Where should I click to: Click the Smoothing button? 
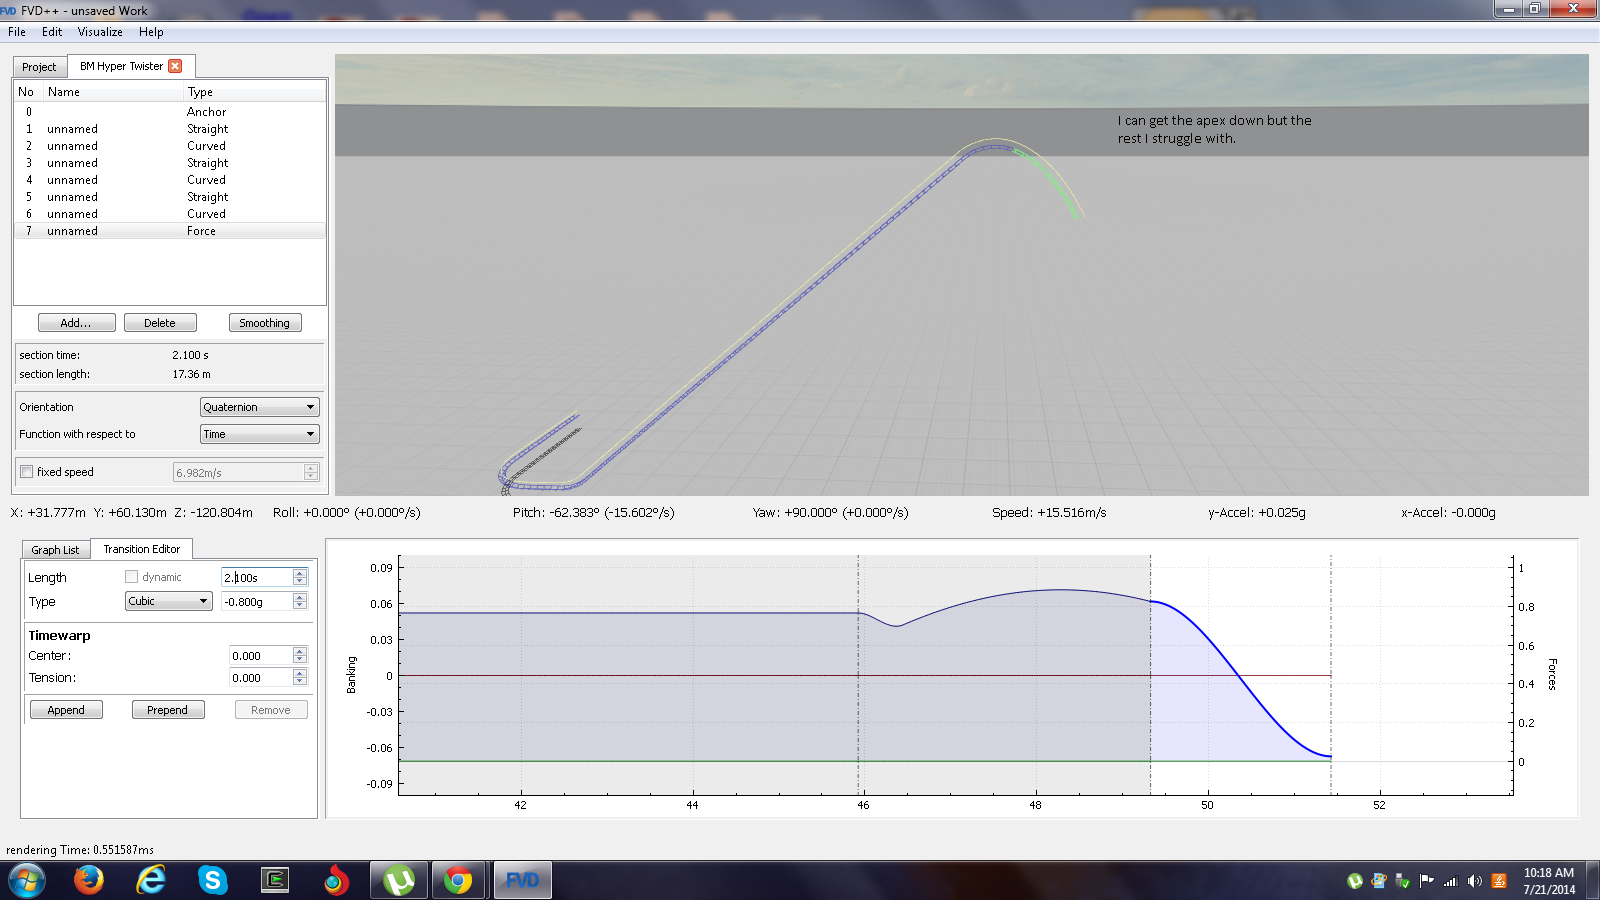pyautogui.click(x=264, y=323)
